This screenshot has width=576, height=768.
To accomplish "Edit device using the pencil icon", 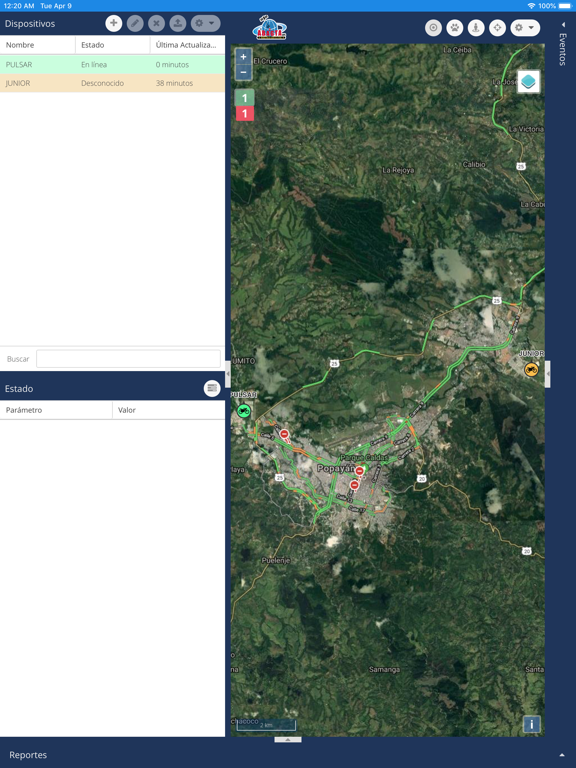I will pos(135,23).
